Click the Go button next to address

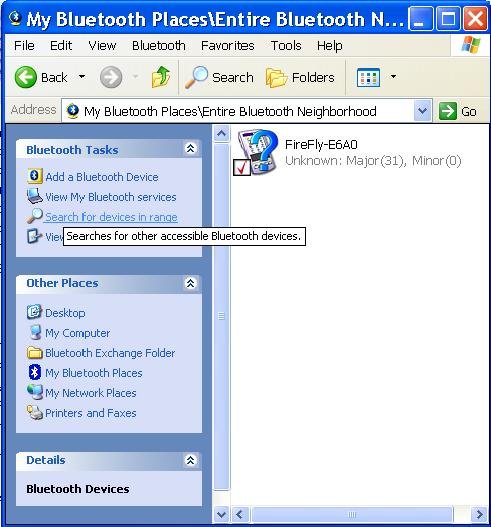tap(458, 111)
